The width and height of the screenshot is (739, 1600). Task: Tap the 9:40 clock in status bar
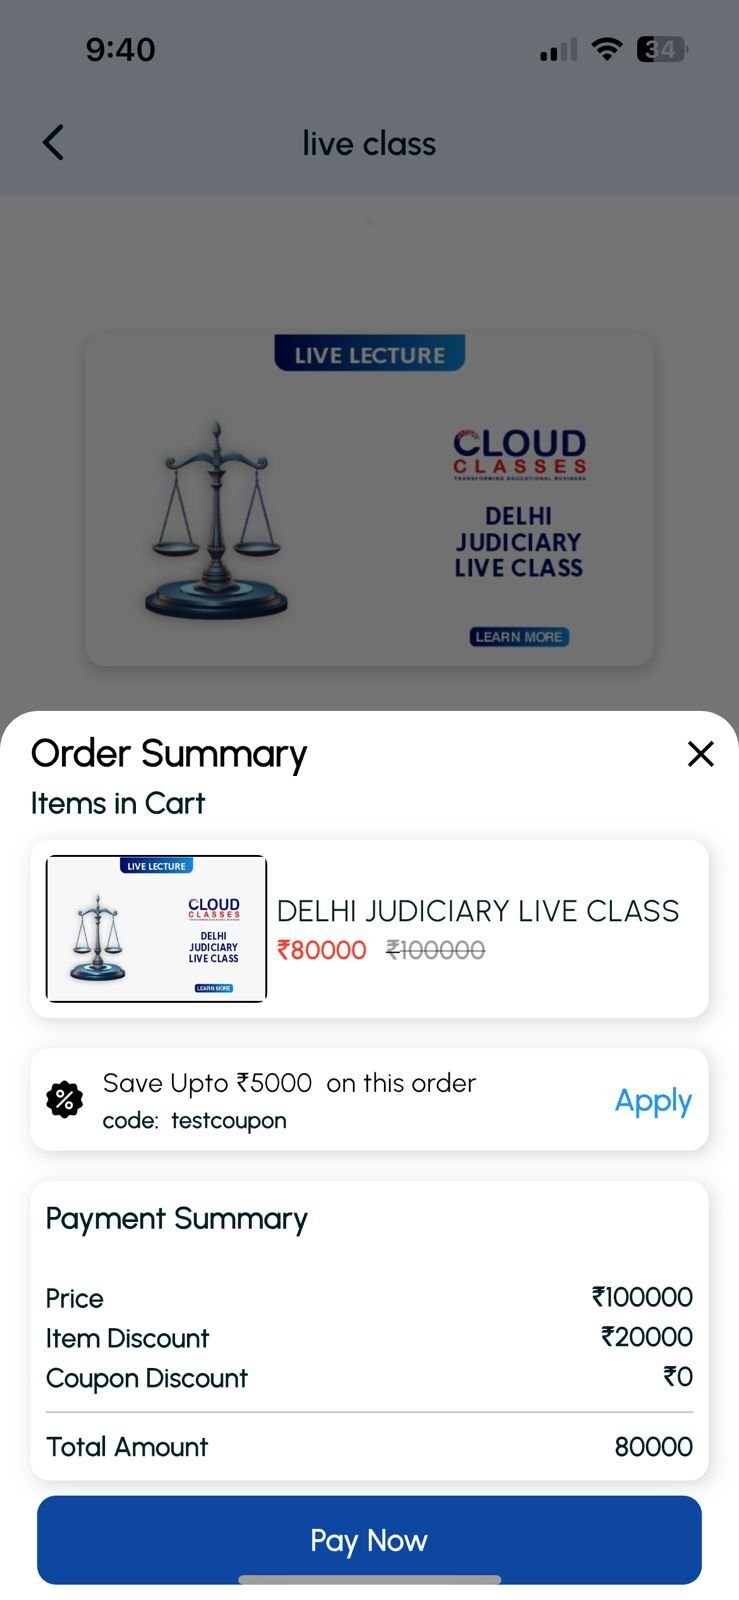click(120, 49)
